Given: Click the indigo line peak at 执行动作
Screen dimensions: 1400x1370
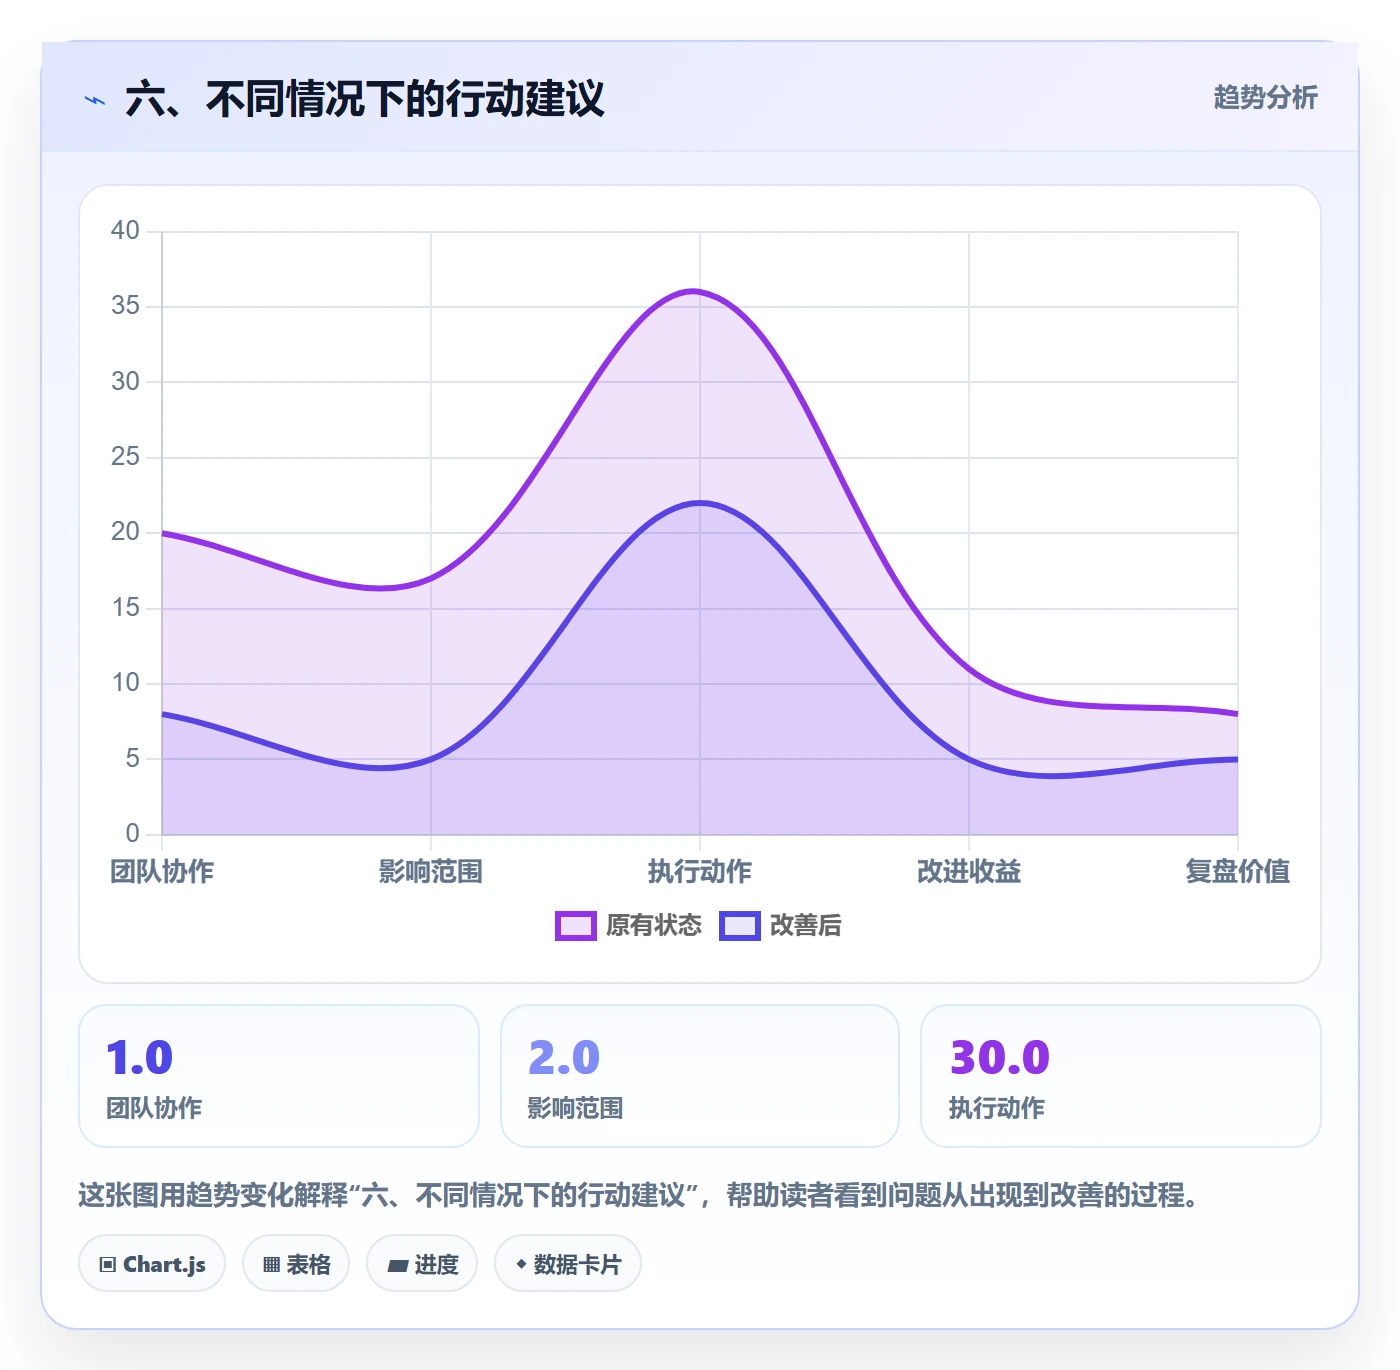Looking at the screenshot, I should coord(700,503).
